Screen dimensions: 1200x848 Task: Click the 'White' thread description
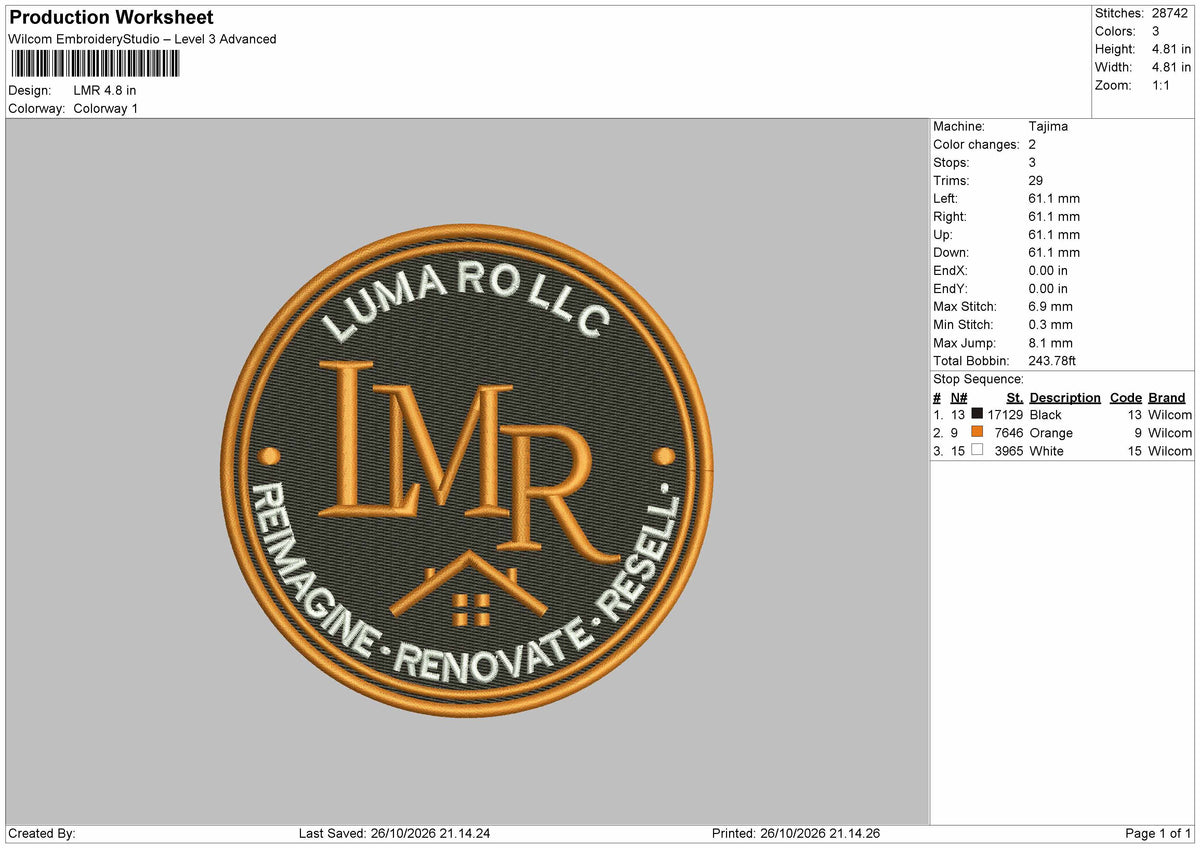point(1046,451)
